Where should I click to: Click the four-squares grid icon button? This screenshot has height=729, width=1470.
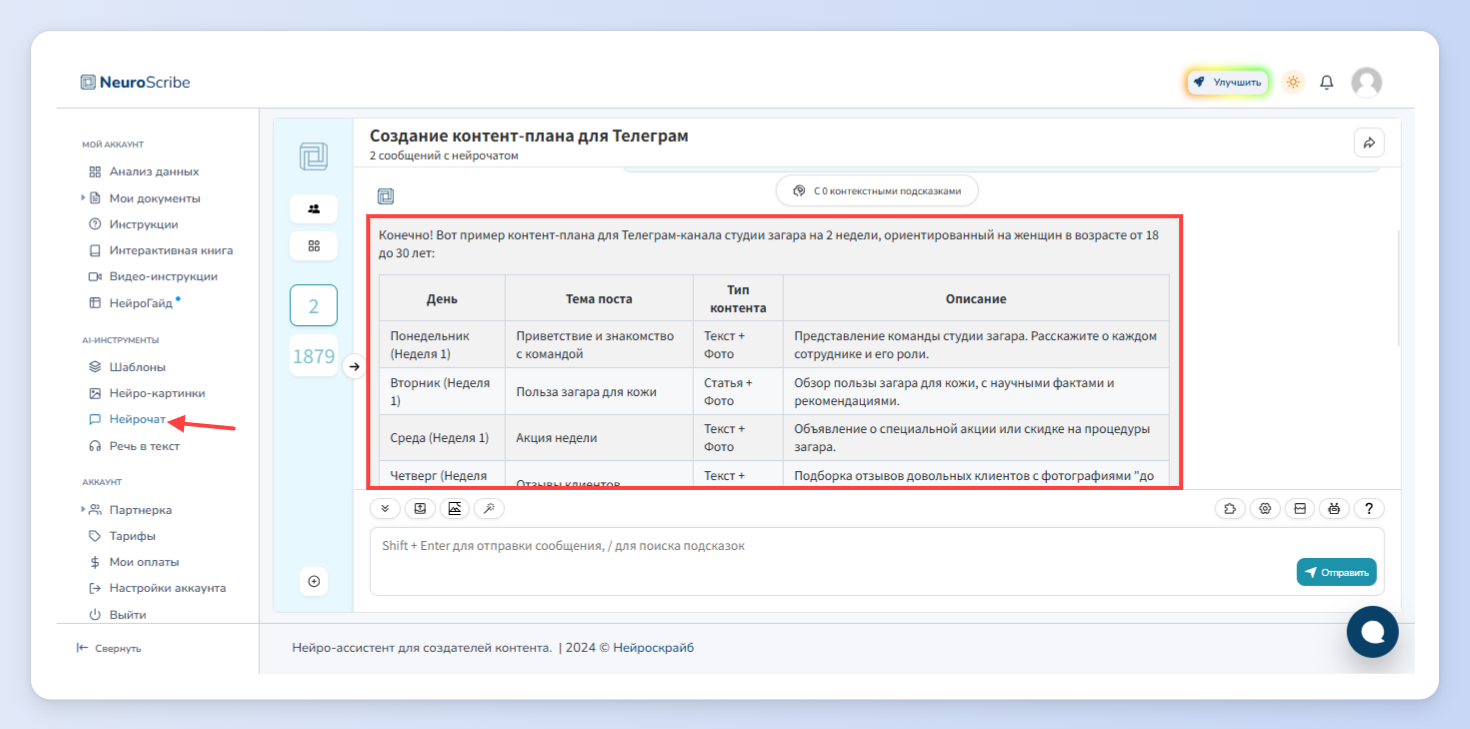pyautogui.click(x=314, y=246)
